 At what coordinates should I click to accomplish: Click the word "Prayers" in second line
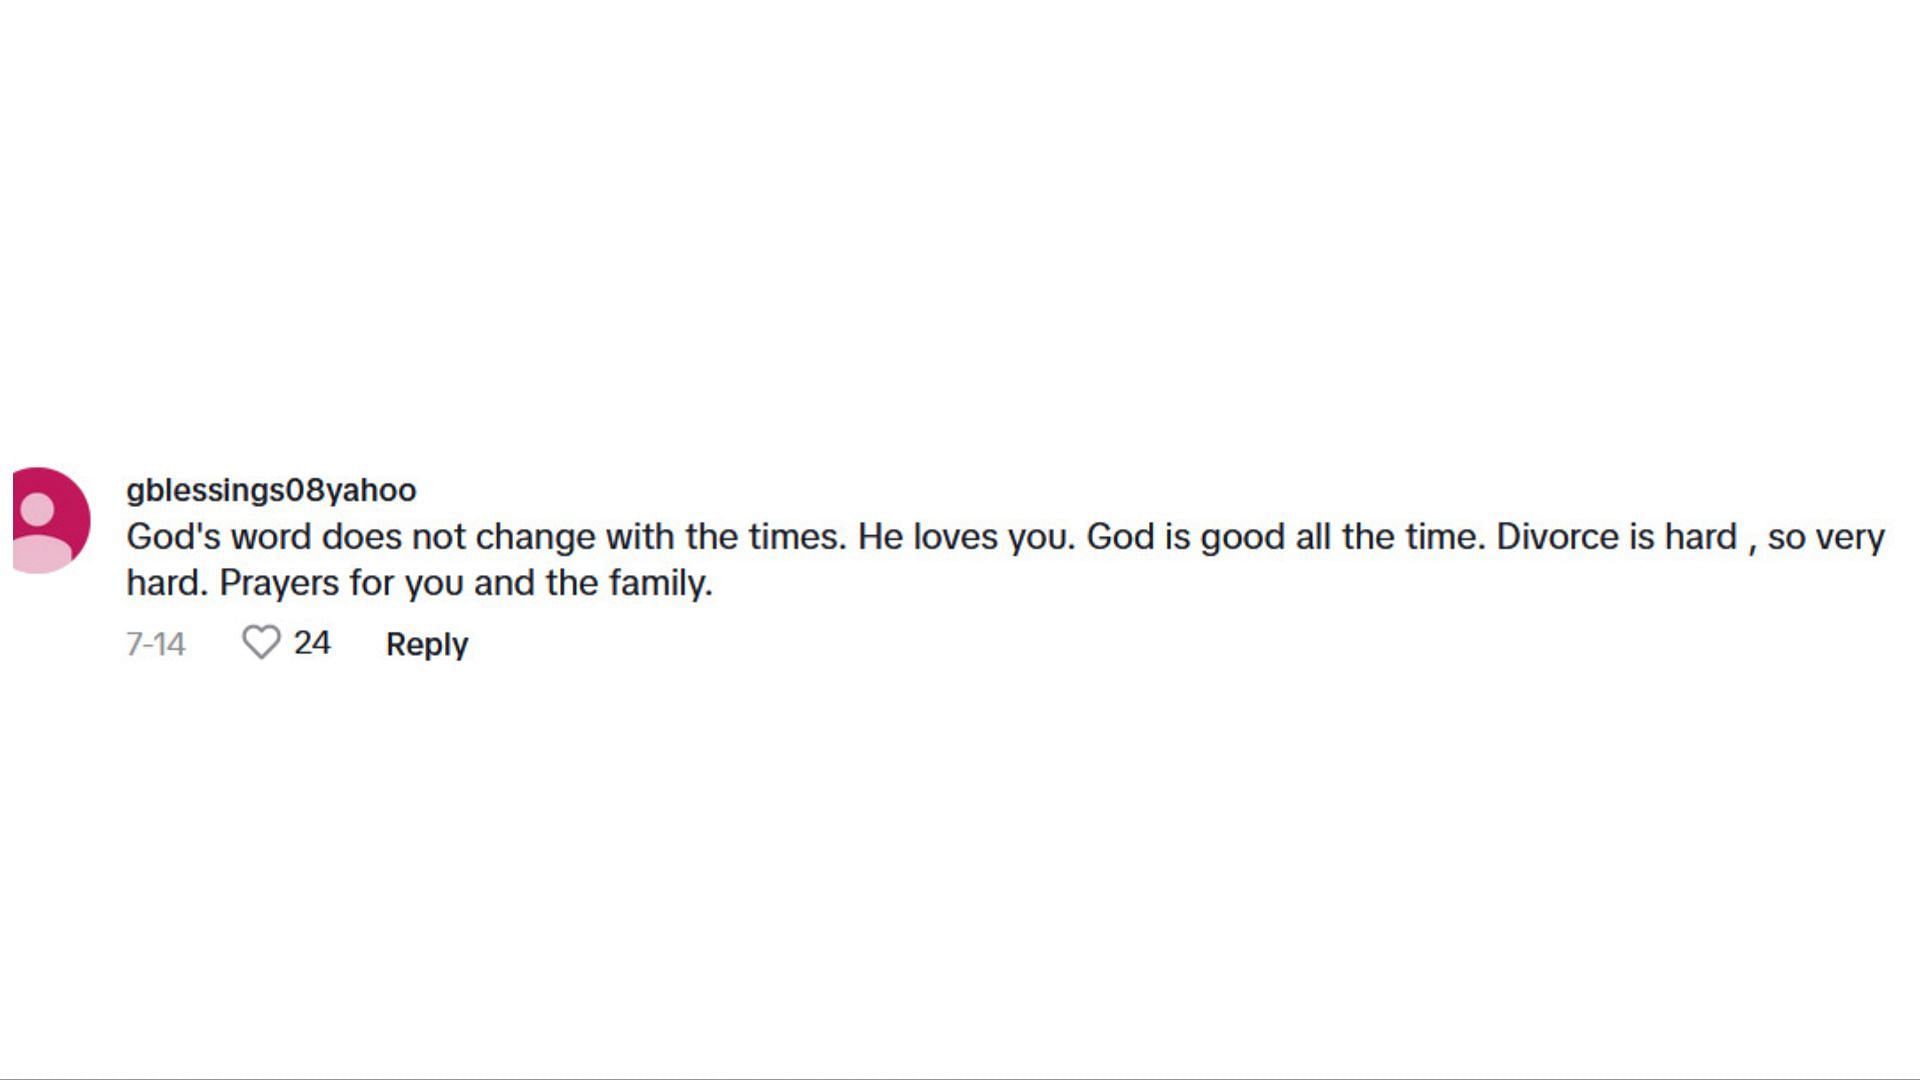pos(279,583)
